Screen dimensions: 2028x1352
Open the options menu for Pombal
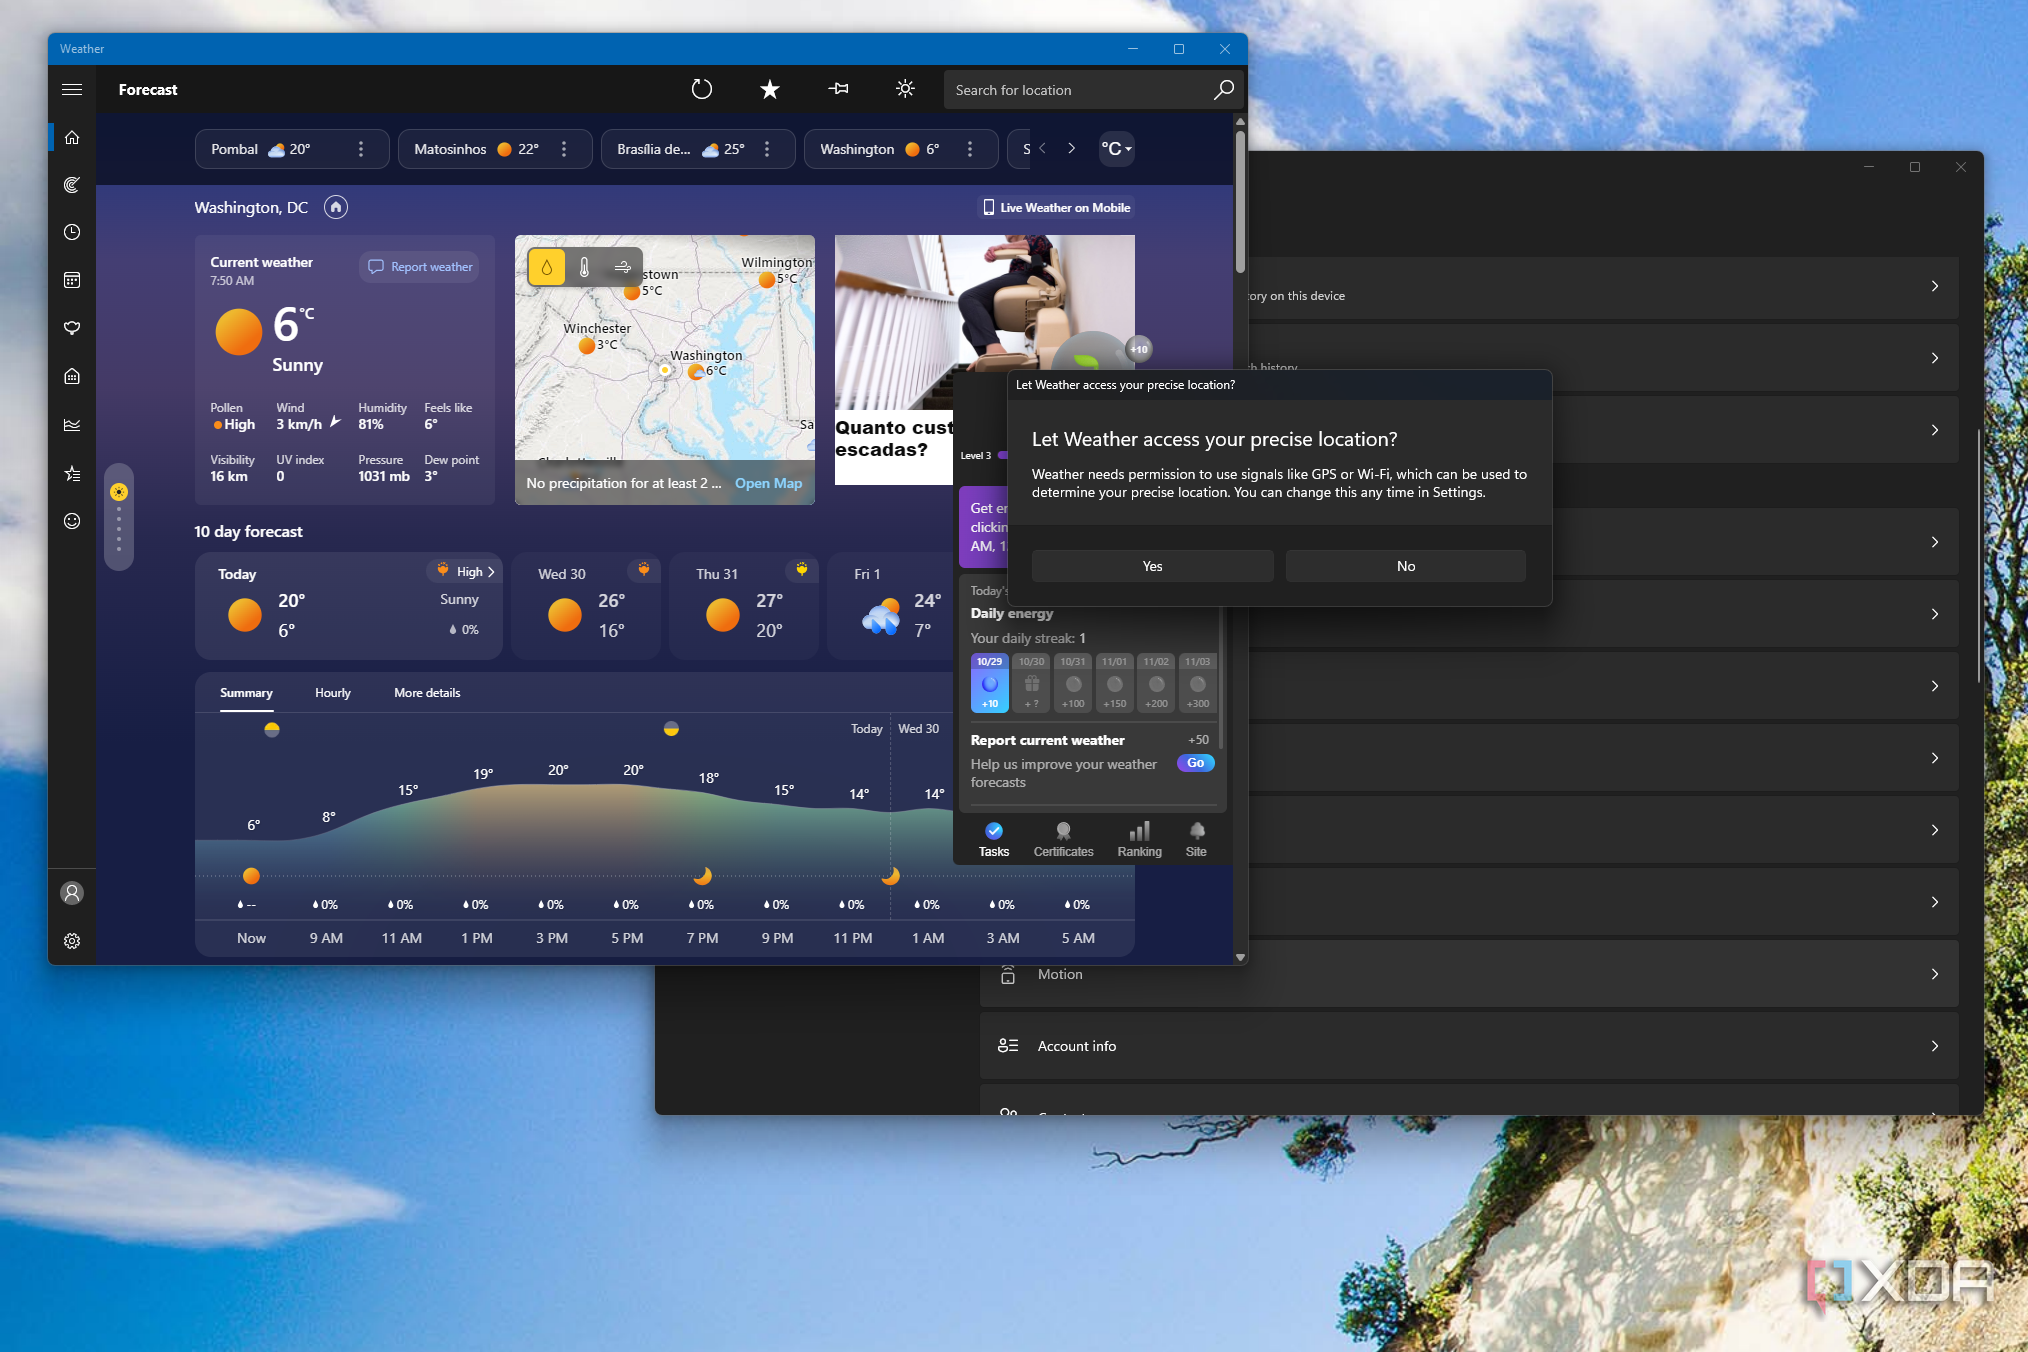click(x=362, y=148)
